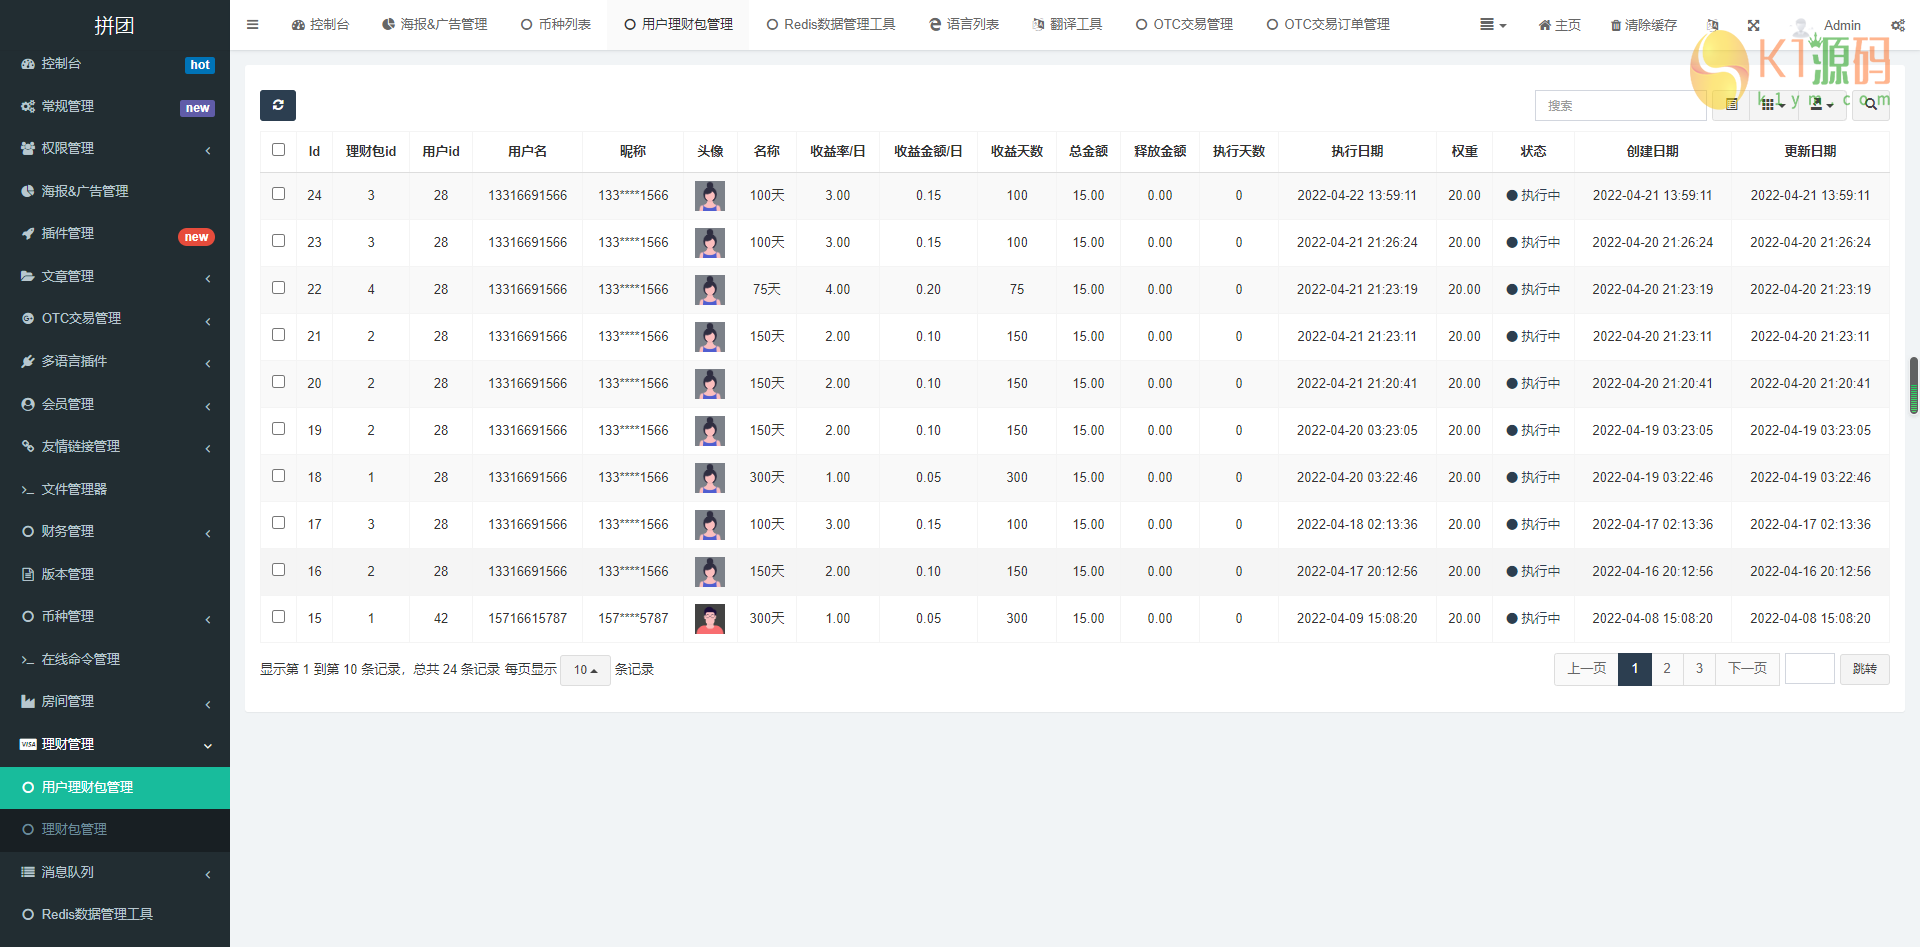Expand the 会员管理 sidebar chevron
This screenshot has height=947, width=1920.
(x=208, y=406)
